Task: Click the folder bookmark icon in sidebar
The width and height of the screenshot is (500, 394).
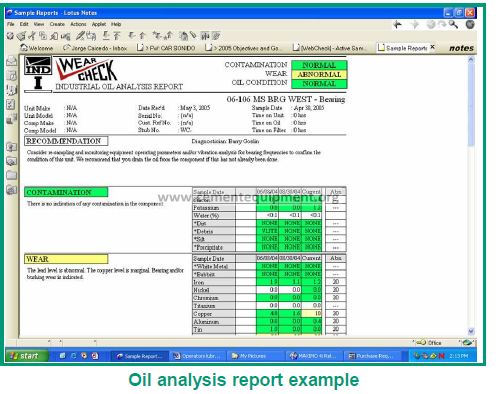Action: pyautogui.click(x=12, y=175)
